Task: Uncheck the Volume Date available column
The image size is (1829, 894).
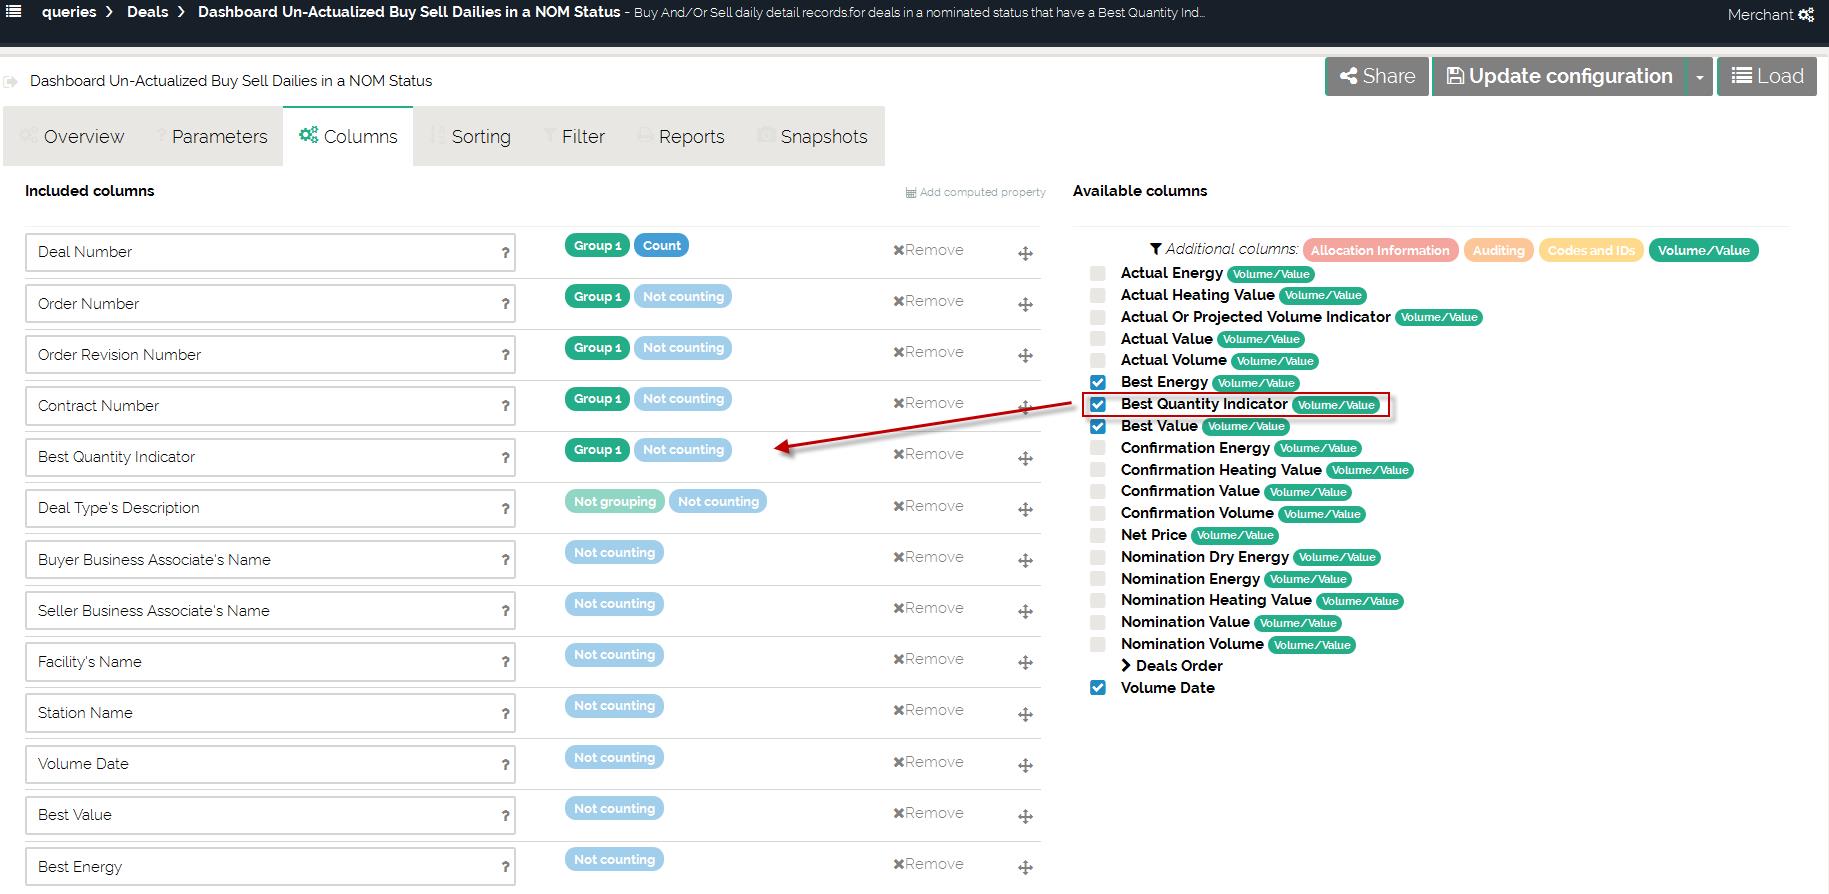Action: point(1098,688)
